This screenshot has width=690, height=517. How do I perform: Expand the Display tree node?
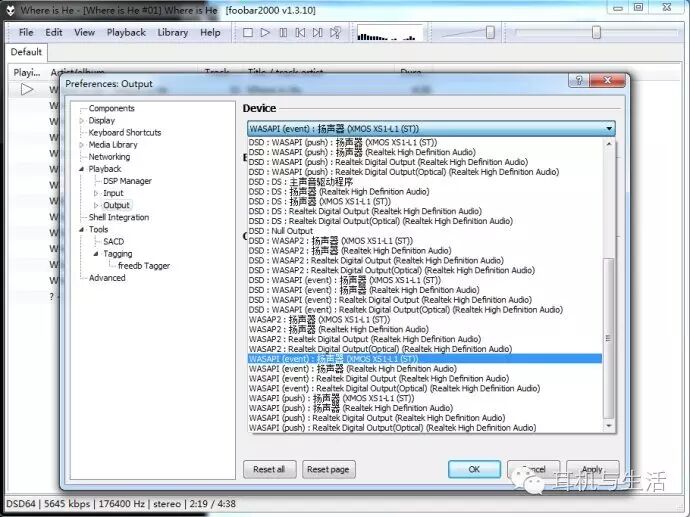pyautogui.click(x=81, y=121)
